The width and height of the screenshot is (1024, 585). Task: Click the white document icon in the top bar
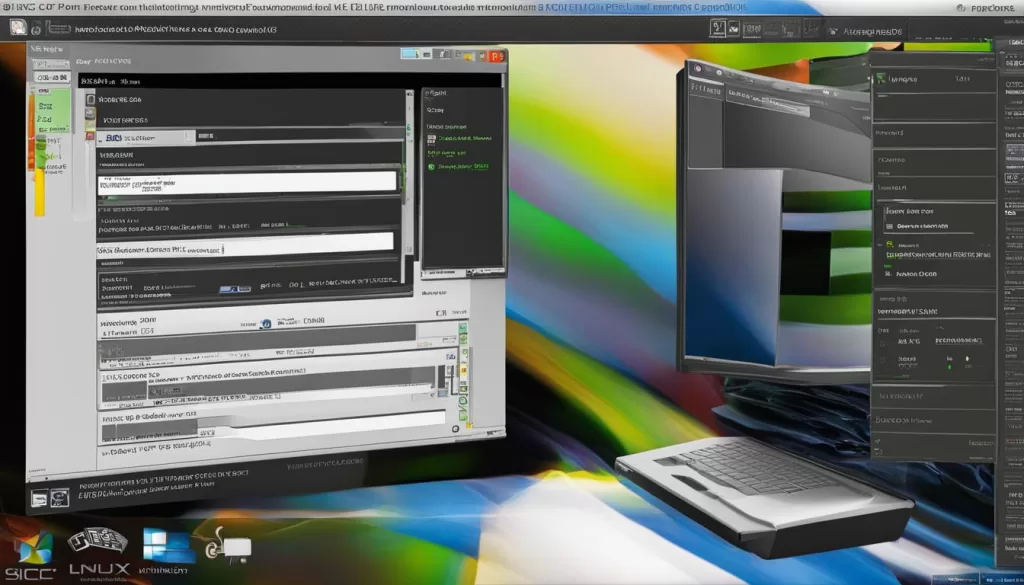point(18,27)
